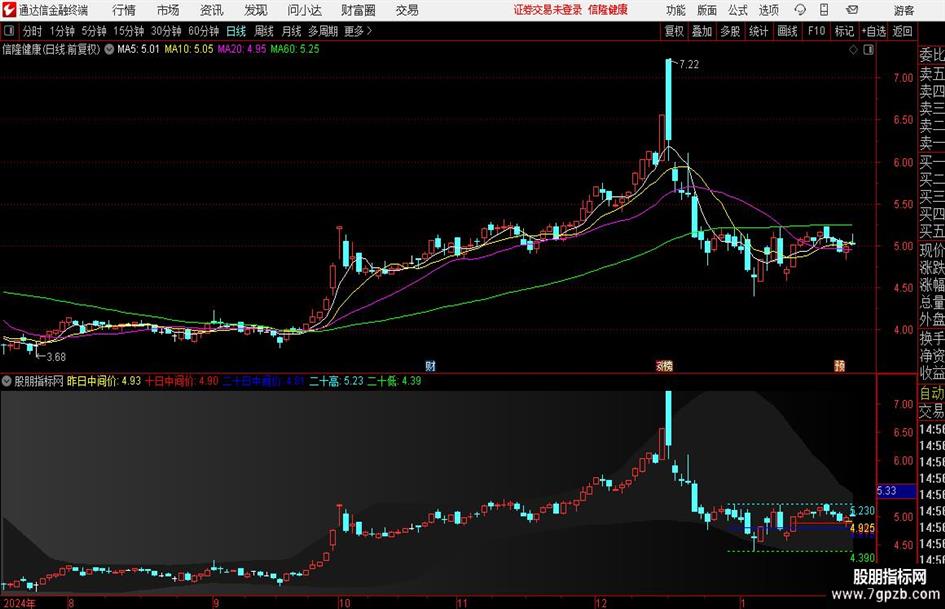Switch to 30分钟 period

point(167,31)
